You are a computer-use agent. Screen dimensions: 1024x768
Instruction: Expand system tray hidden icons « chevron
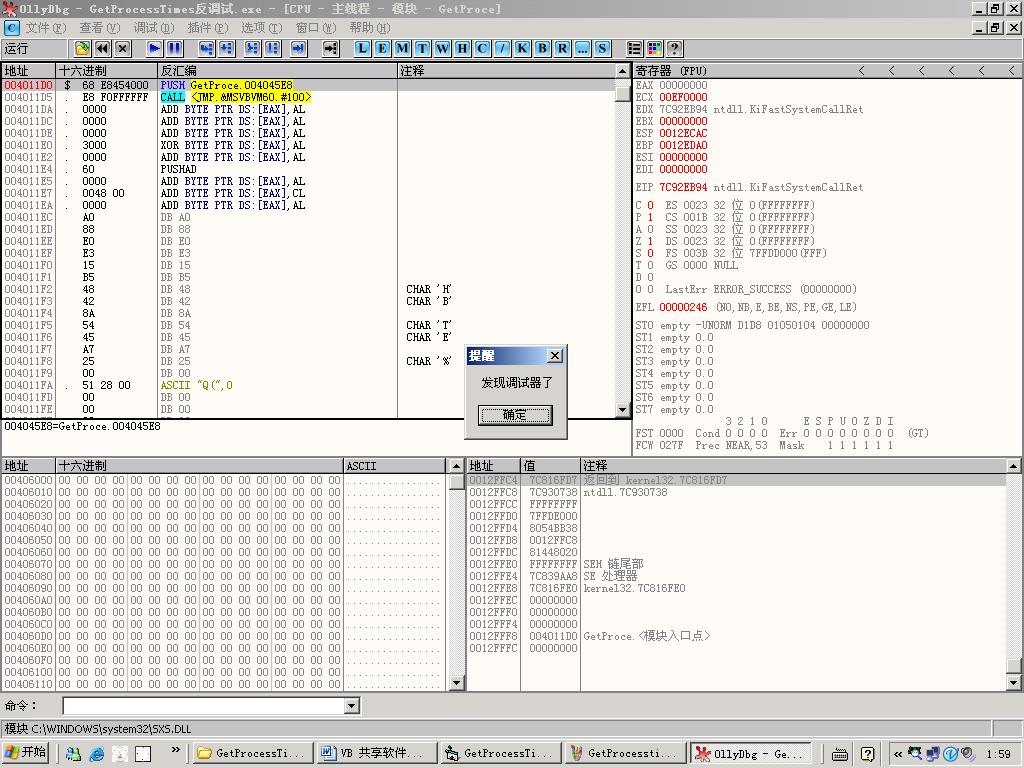click(898, 754)
